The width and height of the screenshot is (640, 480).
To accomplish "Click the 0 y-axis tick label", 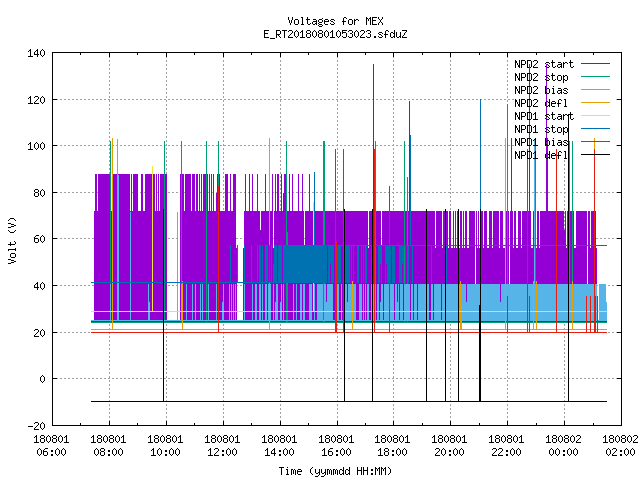I will [42, 379].
